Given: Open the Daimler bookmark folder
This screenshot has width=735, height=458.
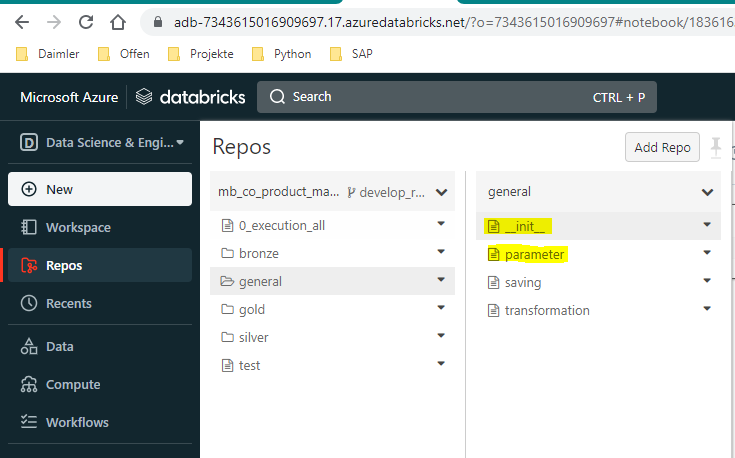Looking at the screenshot, I should click(x=53, y=54).
